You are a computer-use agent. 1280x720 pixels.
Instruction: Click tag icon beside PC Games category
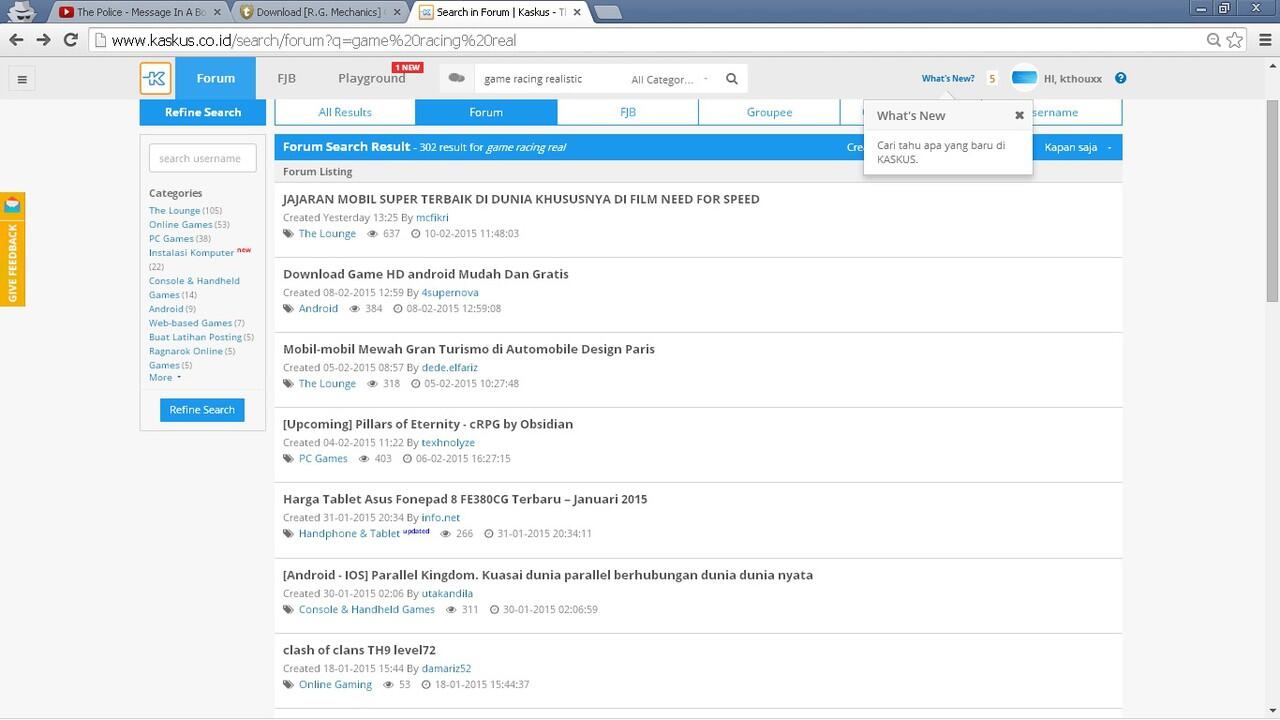(288, 459)
